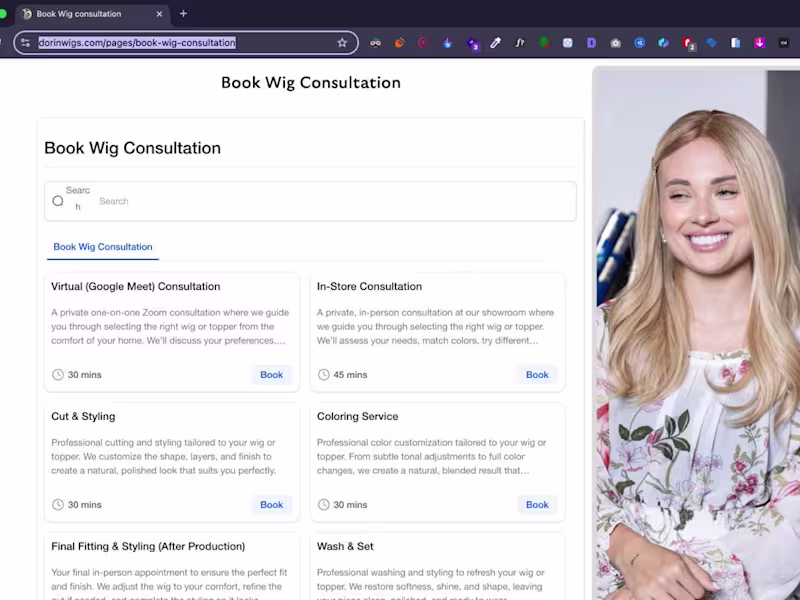Image resolution: width=800 pixels, height=600 pixels.
Task: Book the Coloring Service
Action: click(x=537, y=505)
